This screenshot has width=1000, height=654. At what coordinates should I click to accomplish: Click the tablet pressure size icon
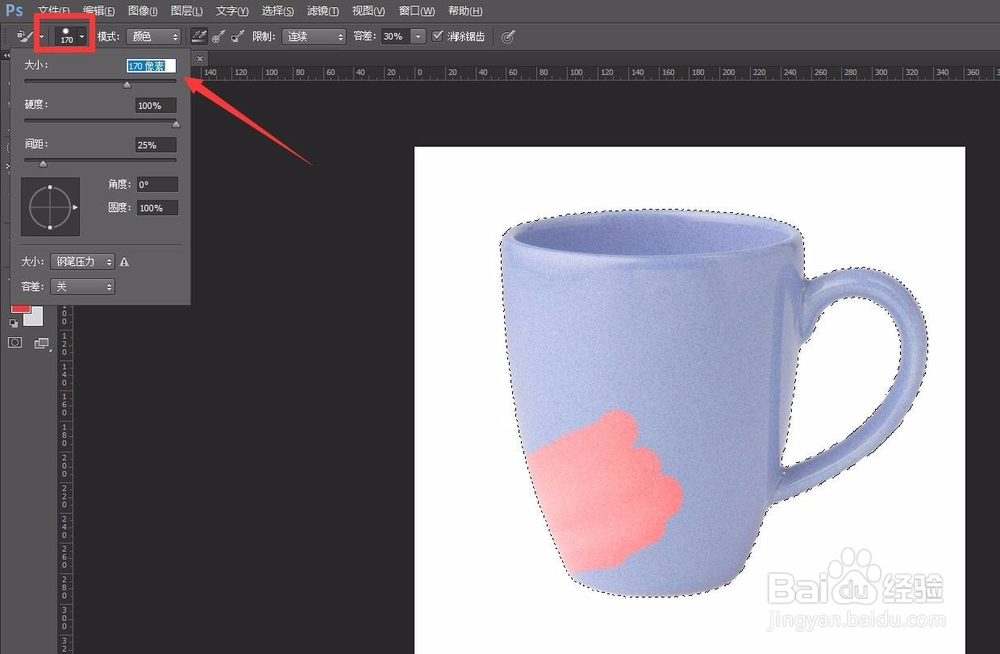(508, 36)
